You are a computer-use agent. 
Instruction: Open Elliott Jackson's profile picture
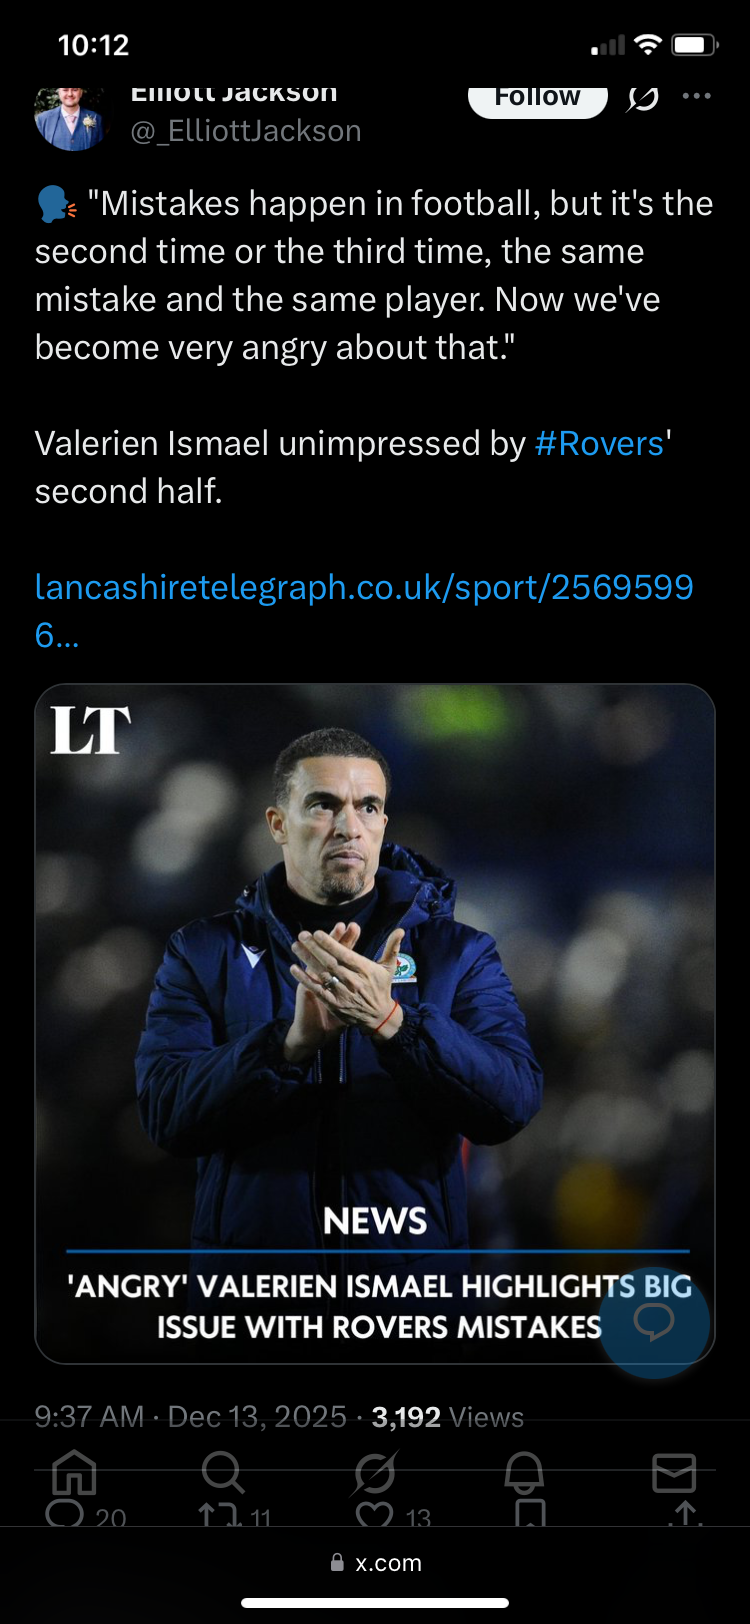70,118
